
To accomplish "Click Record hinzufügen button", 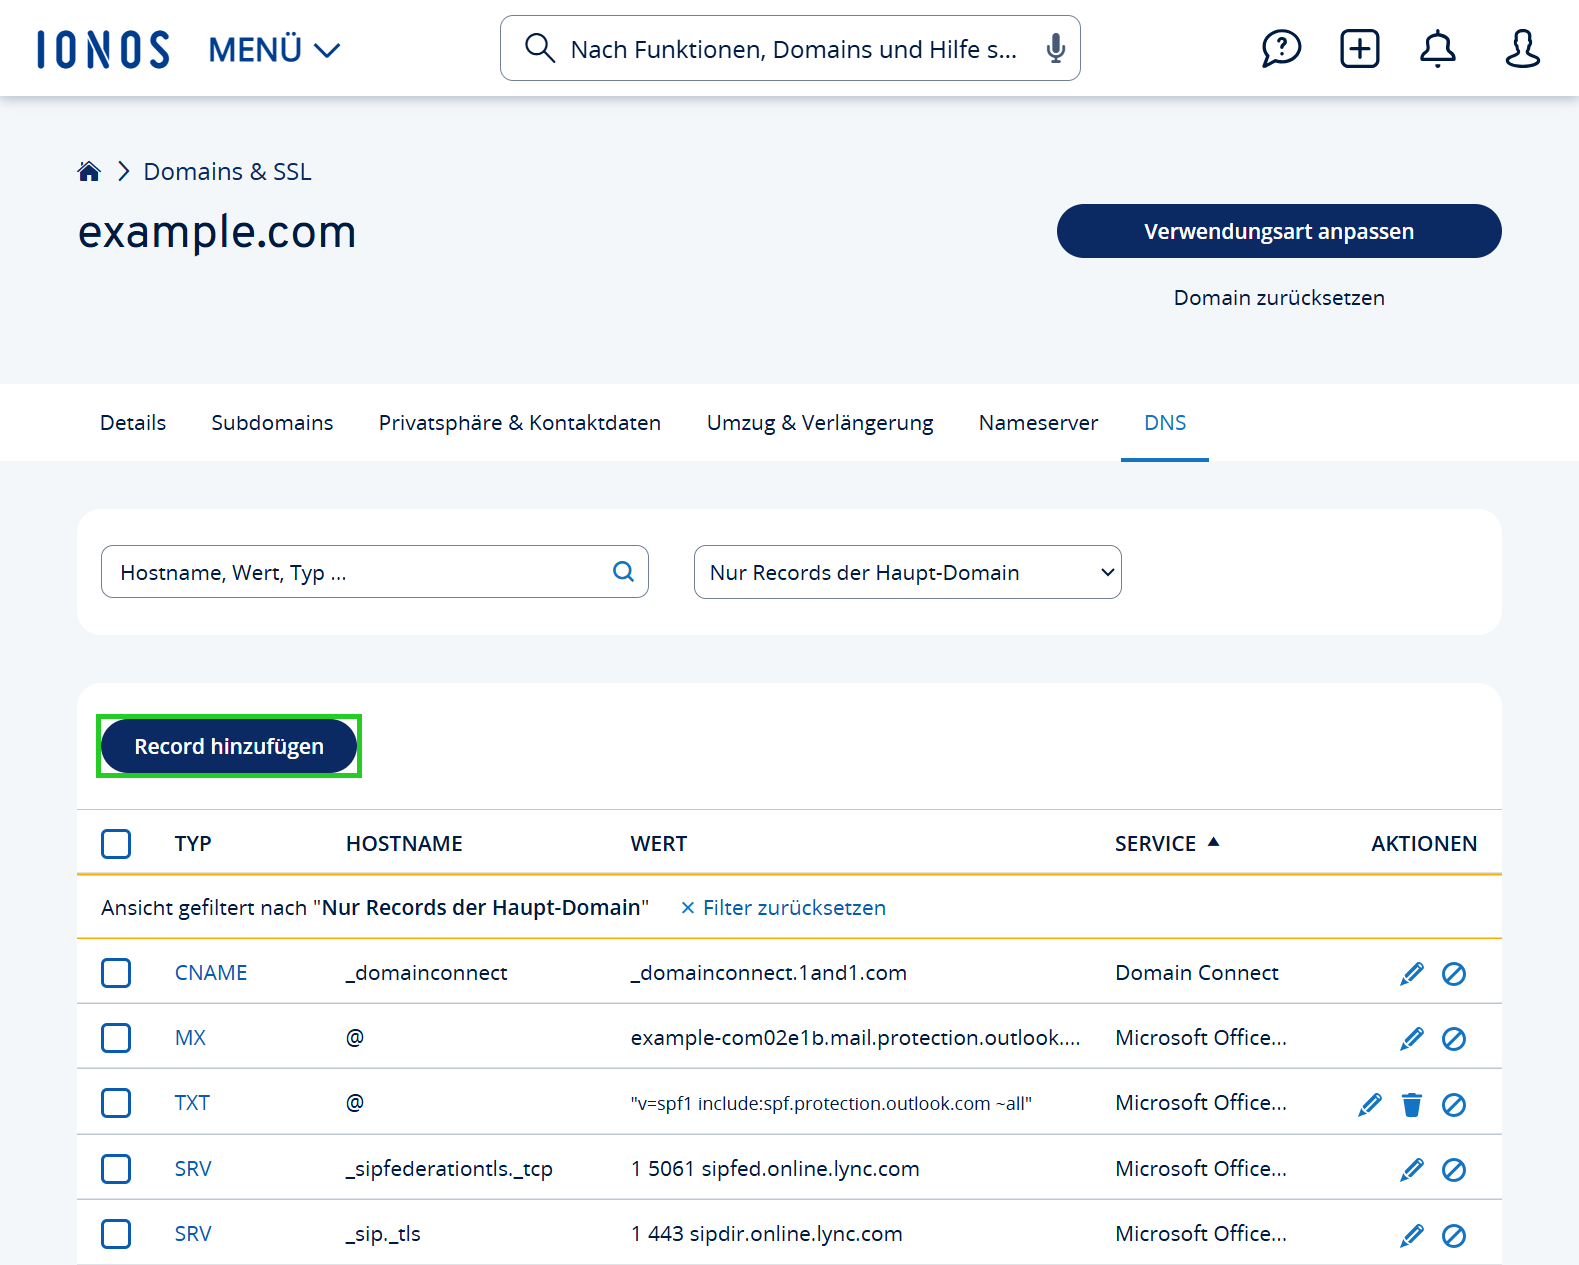I will pyautogui.click(x=229, y=746).
